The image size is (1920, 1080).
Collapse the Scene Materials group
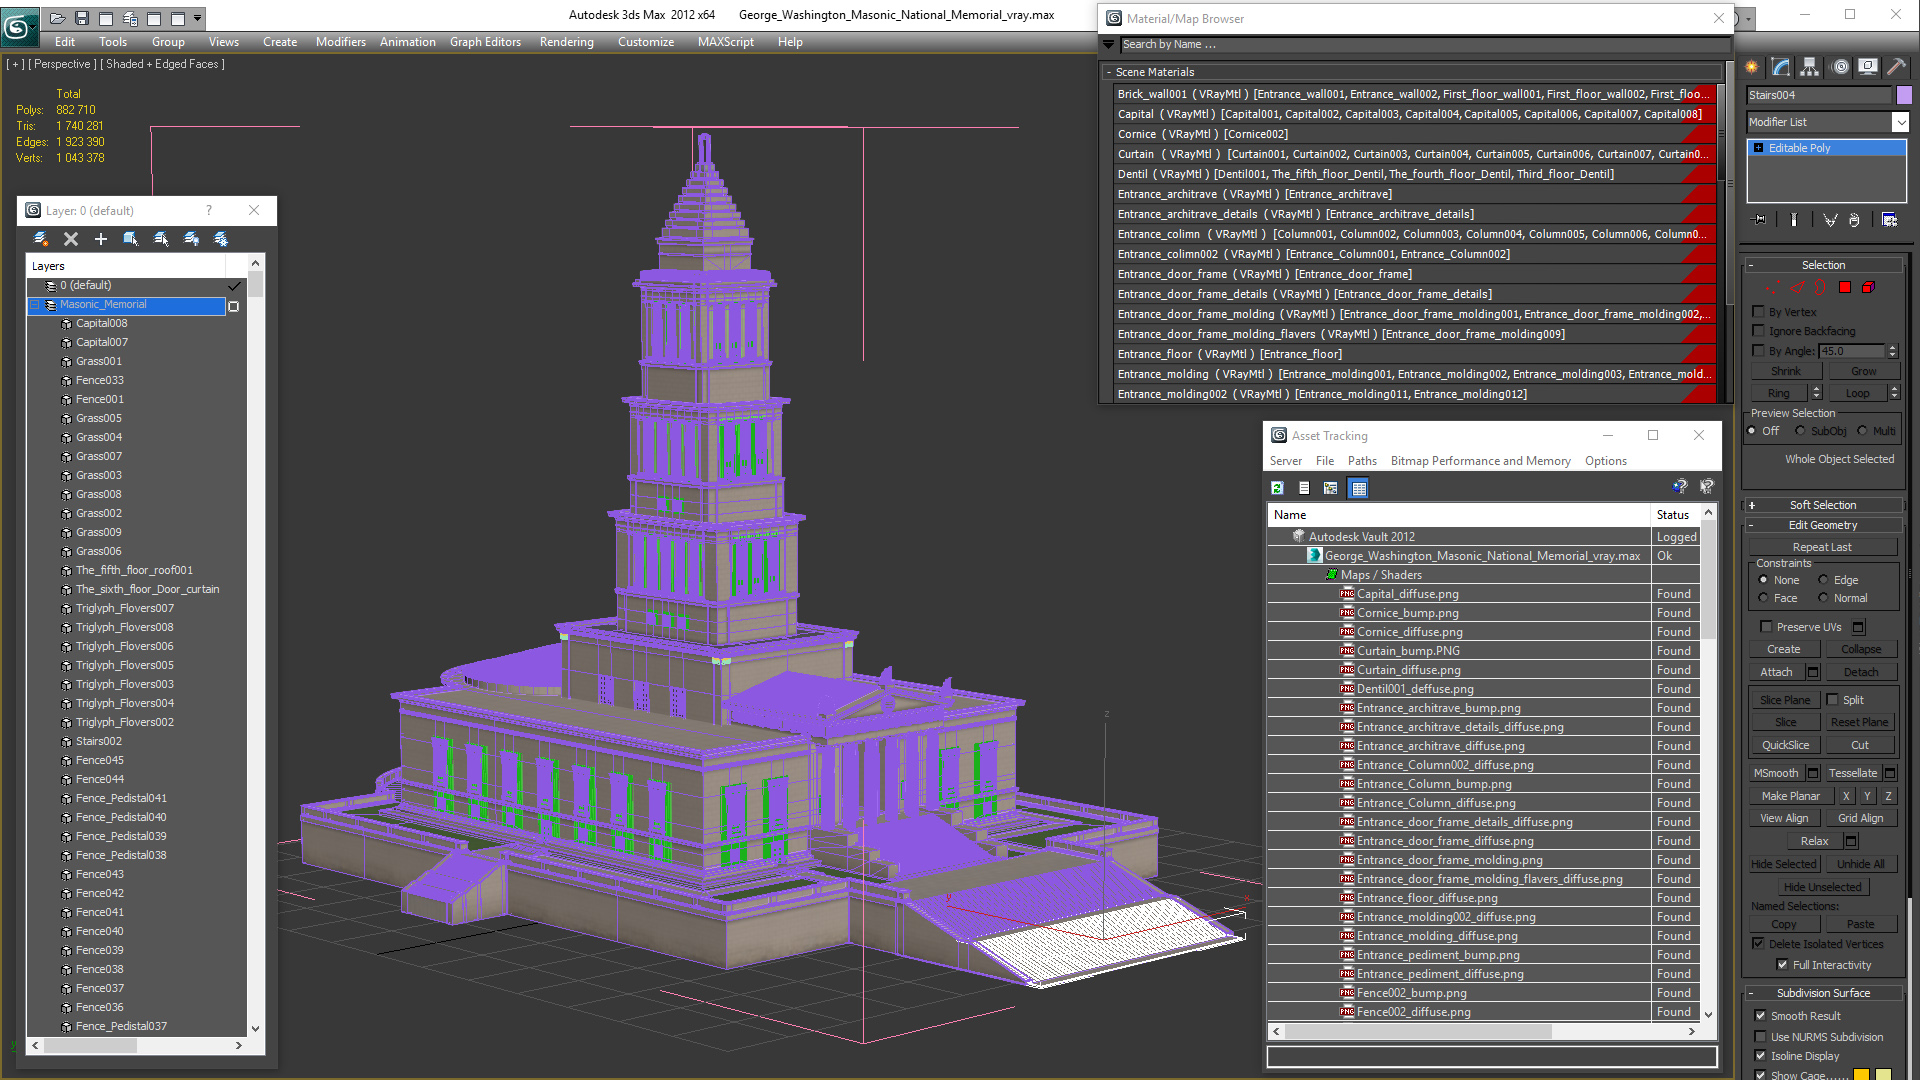click(x=1109, y=72)
